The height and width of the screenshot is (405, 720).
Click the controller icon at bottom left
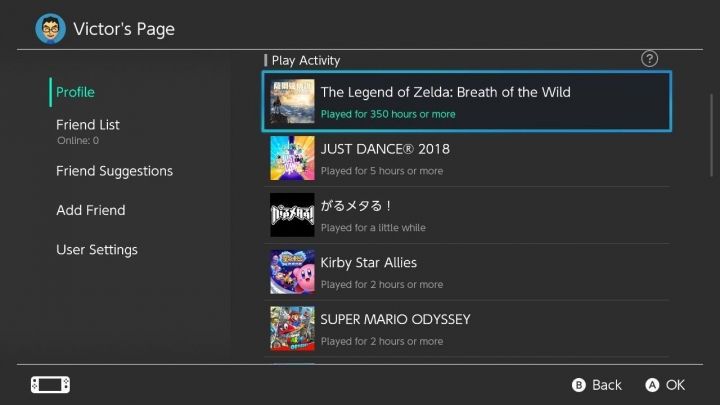(x=49, y=384)
